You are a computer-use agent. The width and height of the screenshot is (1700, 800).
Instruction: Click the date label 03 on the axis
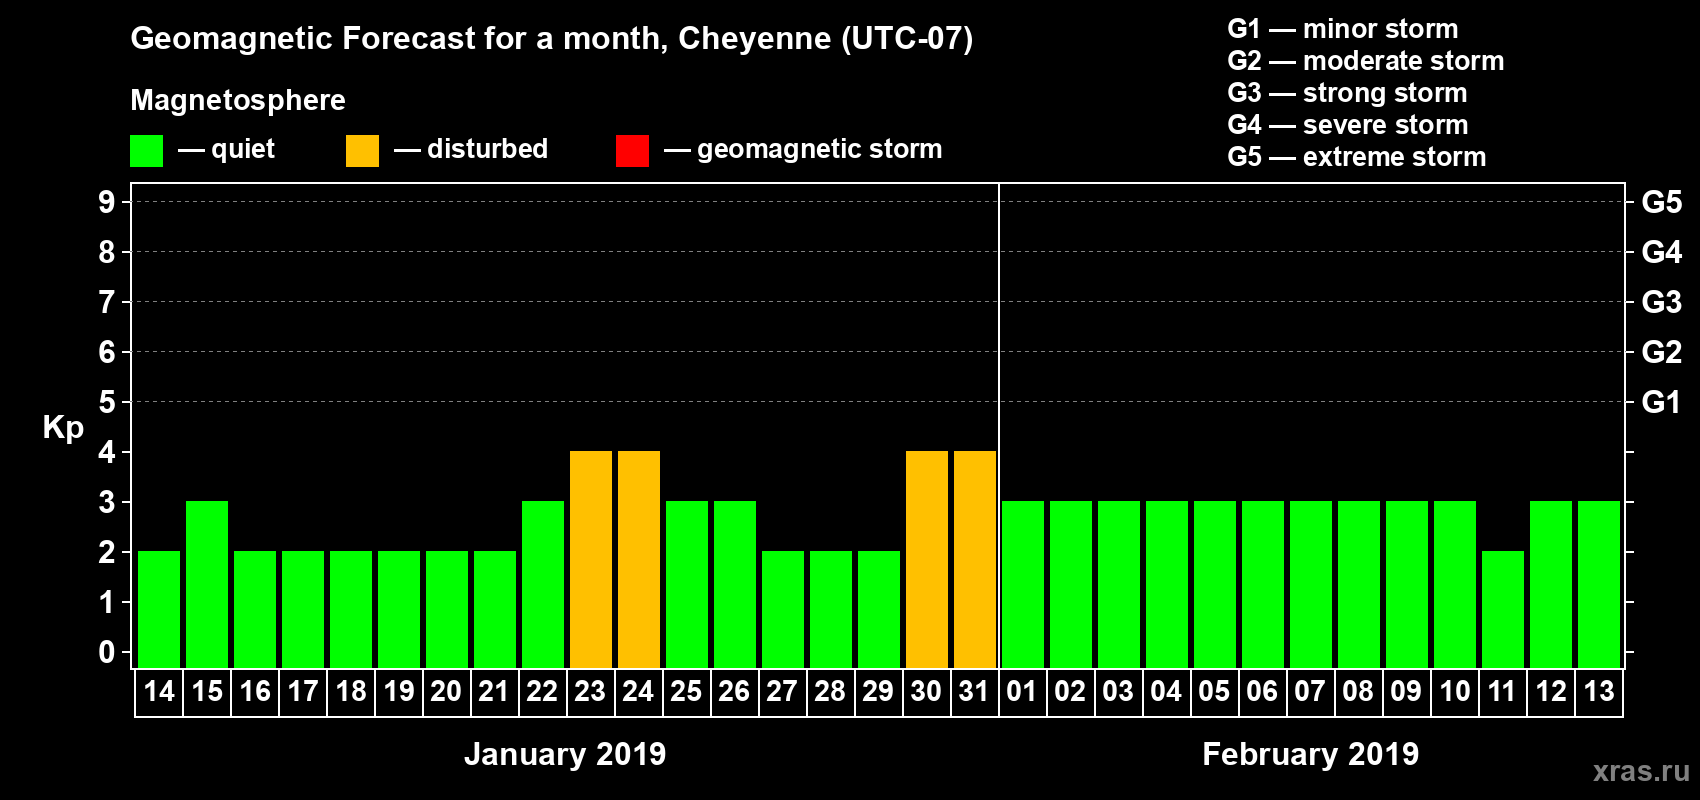tap(1119, 692)
